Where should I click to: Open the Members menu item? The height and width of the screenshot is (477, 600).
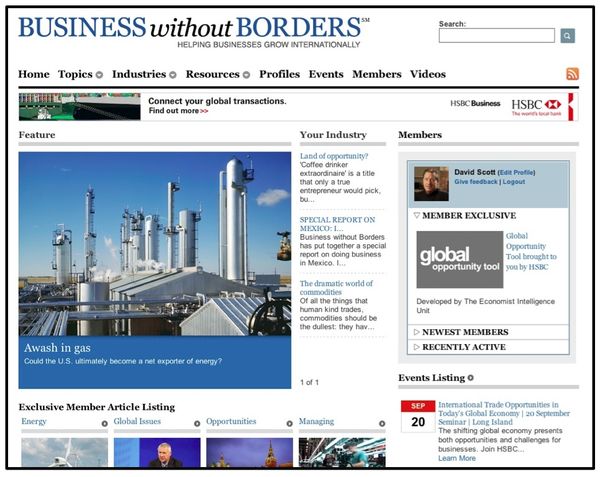(377, 74)
